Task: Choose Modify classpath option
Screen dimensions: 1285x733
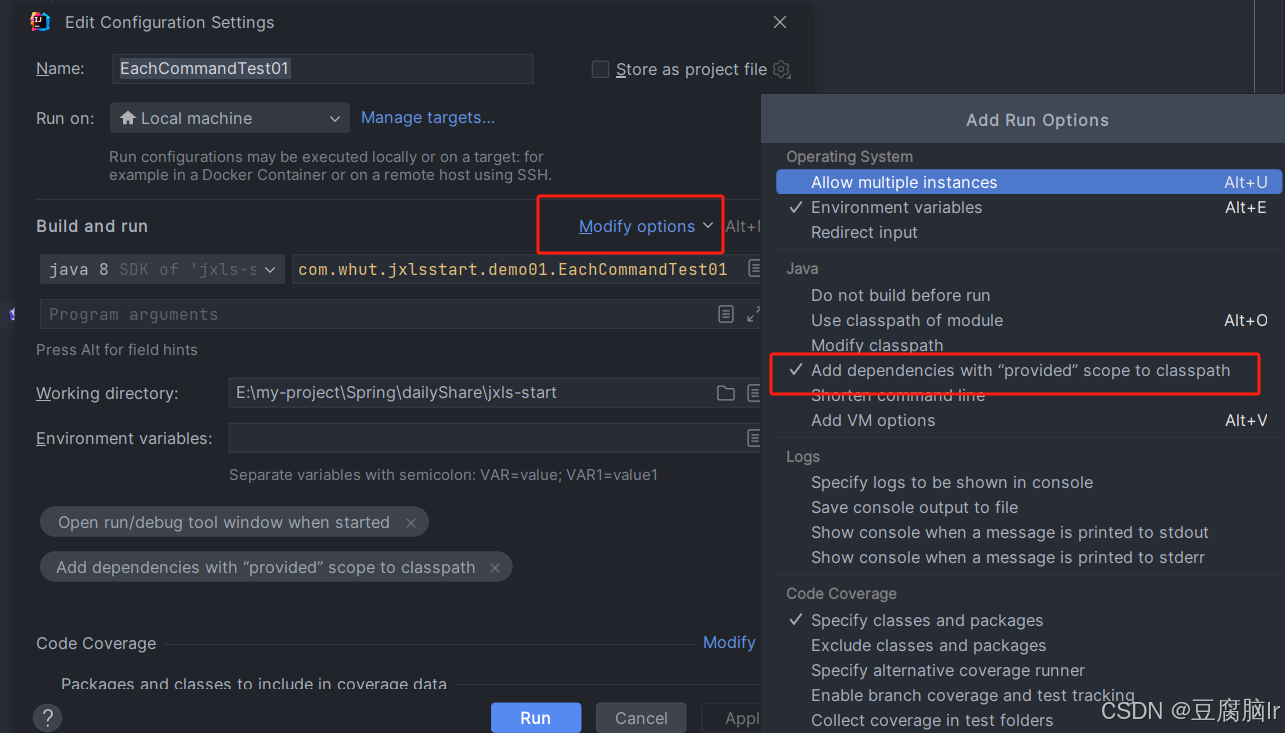Action: coord(1029,345)
